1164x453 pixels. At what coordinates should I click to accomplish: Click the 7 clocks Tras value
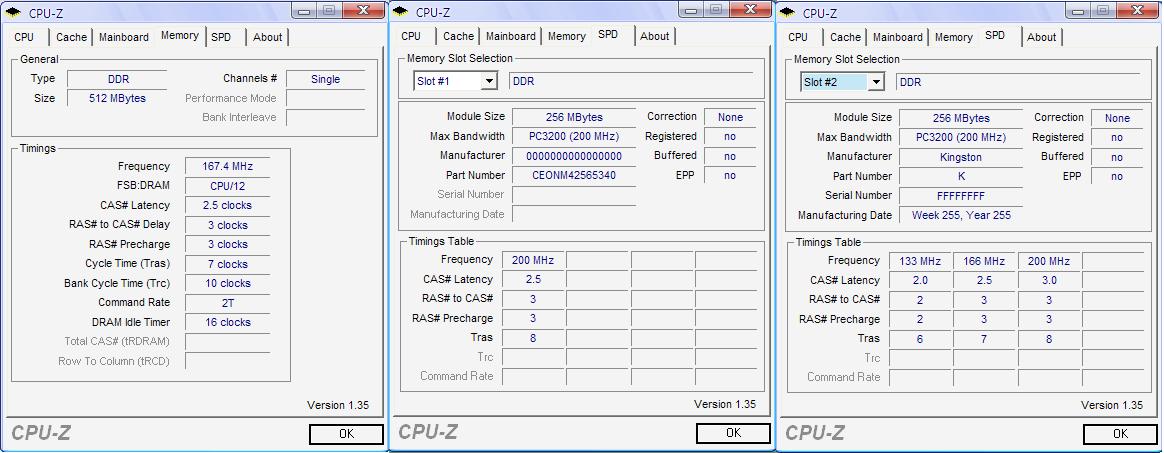pos(227,264)
